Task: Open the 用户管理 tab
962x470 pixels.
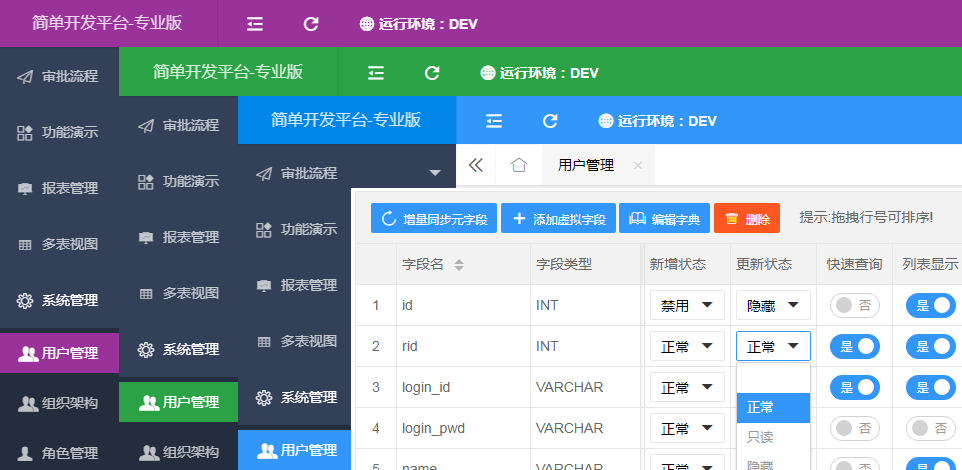Action: point(586,165)
